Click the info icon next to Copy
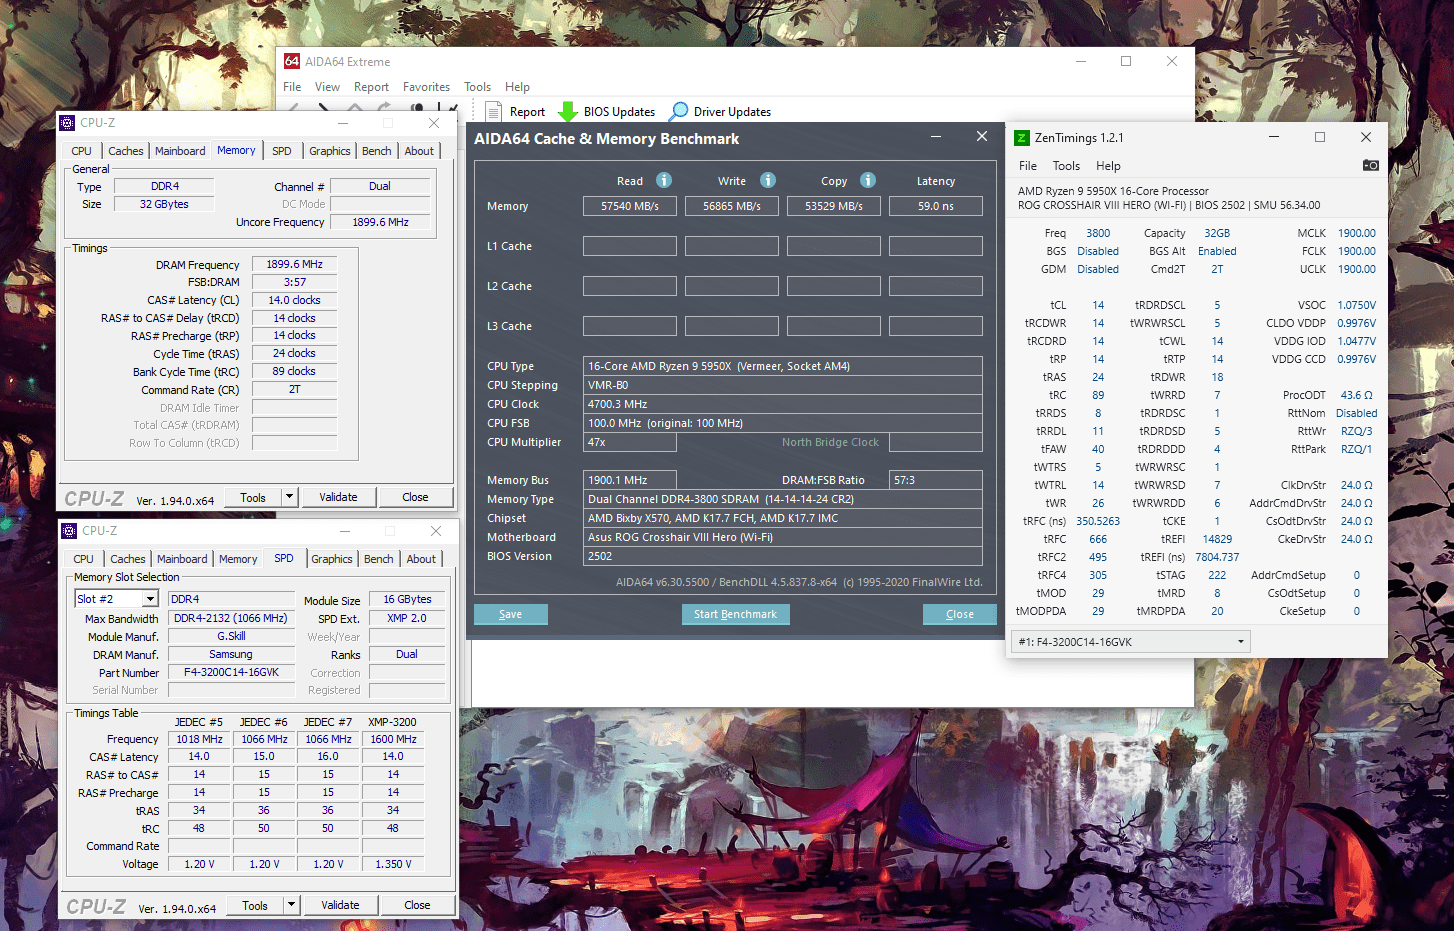 [868, 180]
